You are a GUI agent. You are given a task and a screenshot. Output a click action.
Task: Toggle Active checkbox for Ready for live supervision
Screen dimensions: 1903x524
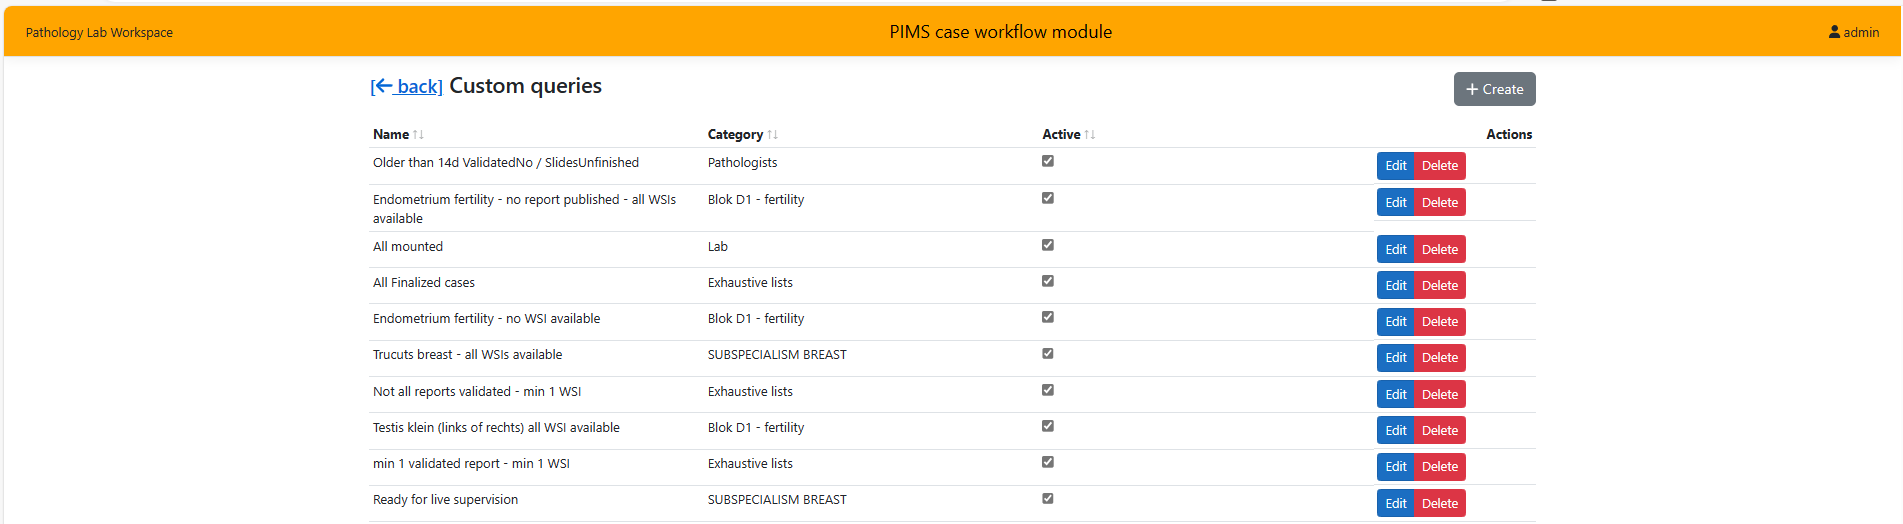(x=1048, y=498)
